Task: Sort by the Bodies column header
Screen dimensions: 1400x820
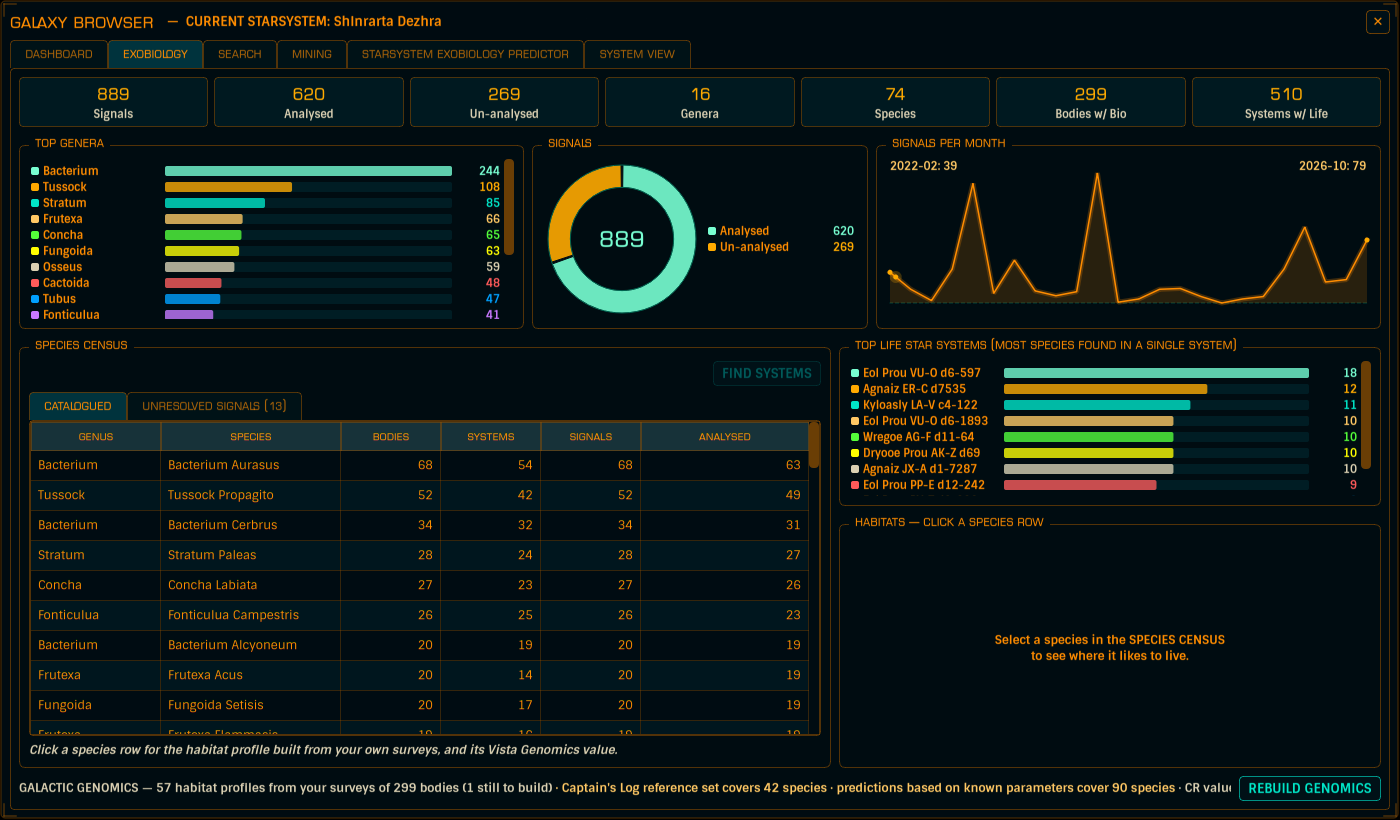Action: (x=391, y=436)
